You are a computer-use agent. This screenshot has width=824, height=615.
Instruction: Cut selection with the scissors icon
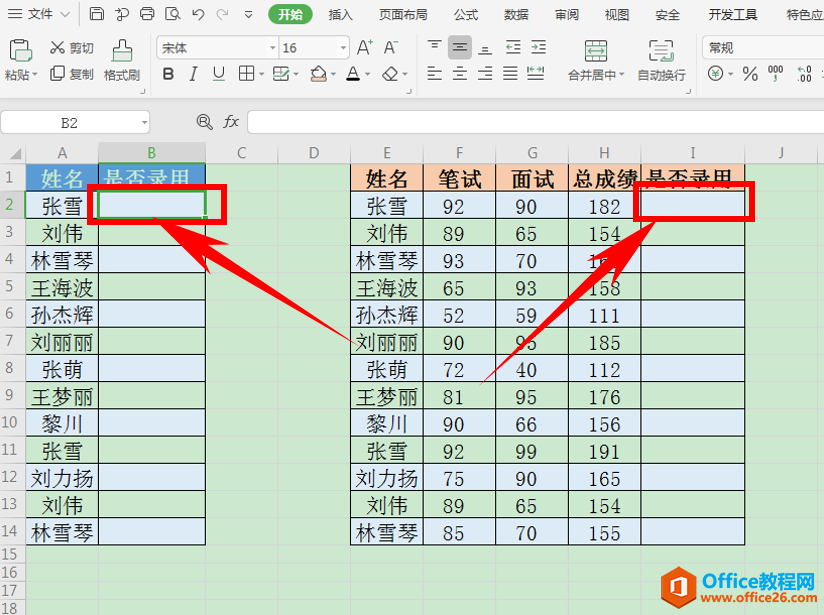tap(57, 48)
